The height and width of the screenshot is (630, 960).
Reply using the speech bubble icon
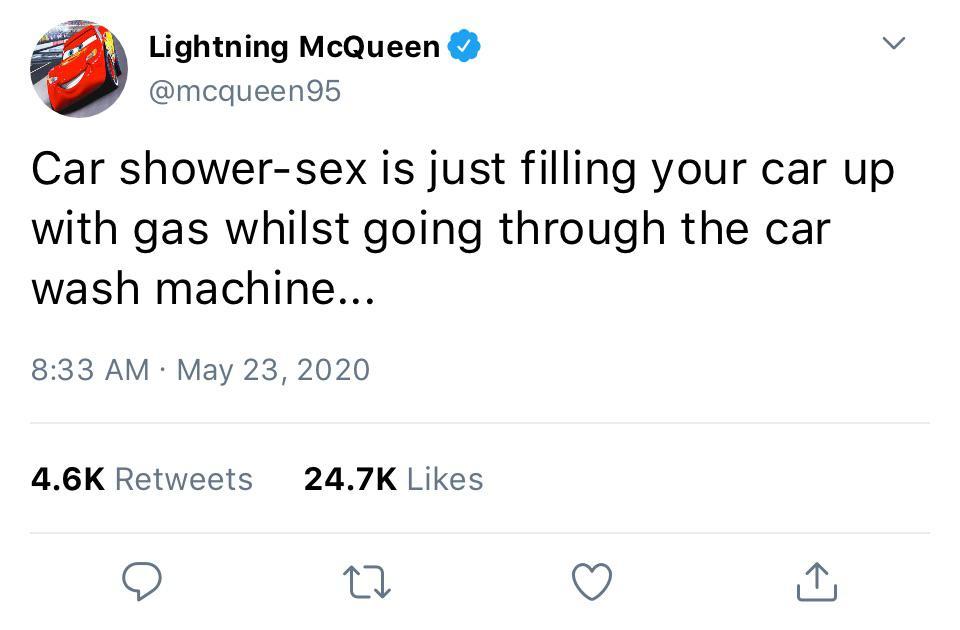[142, 581]
